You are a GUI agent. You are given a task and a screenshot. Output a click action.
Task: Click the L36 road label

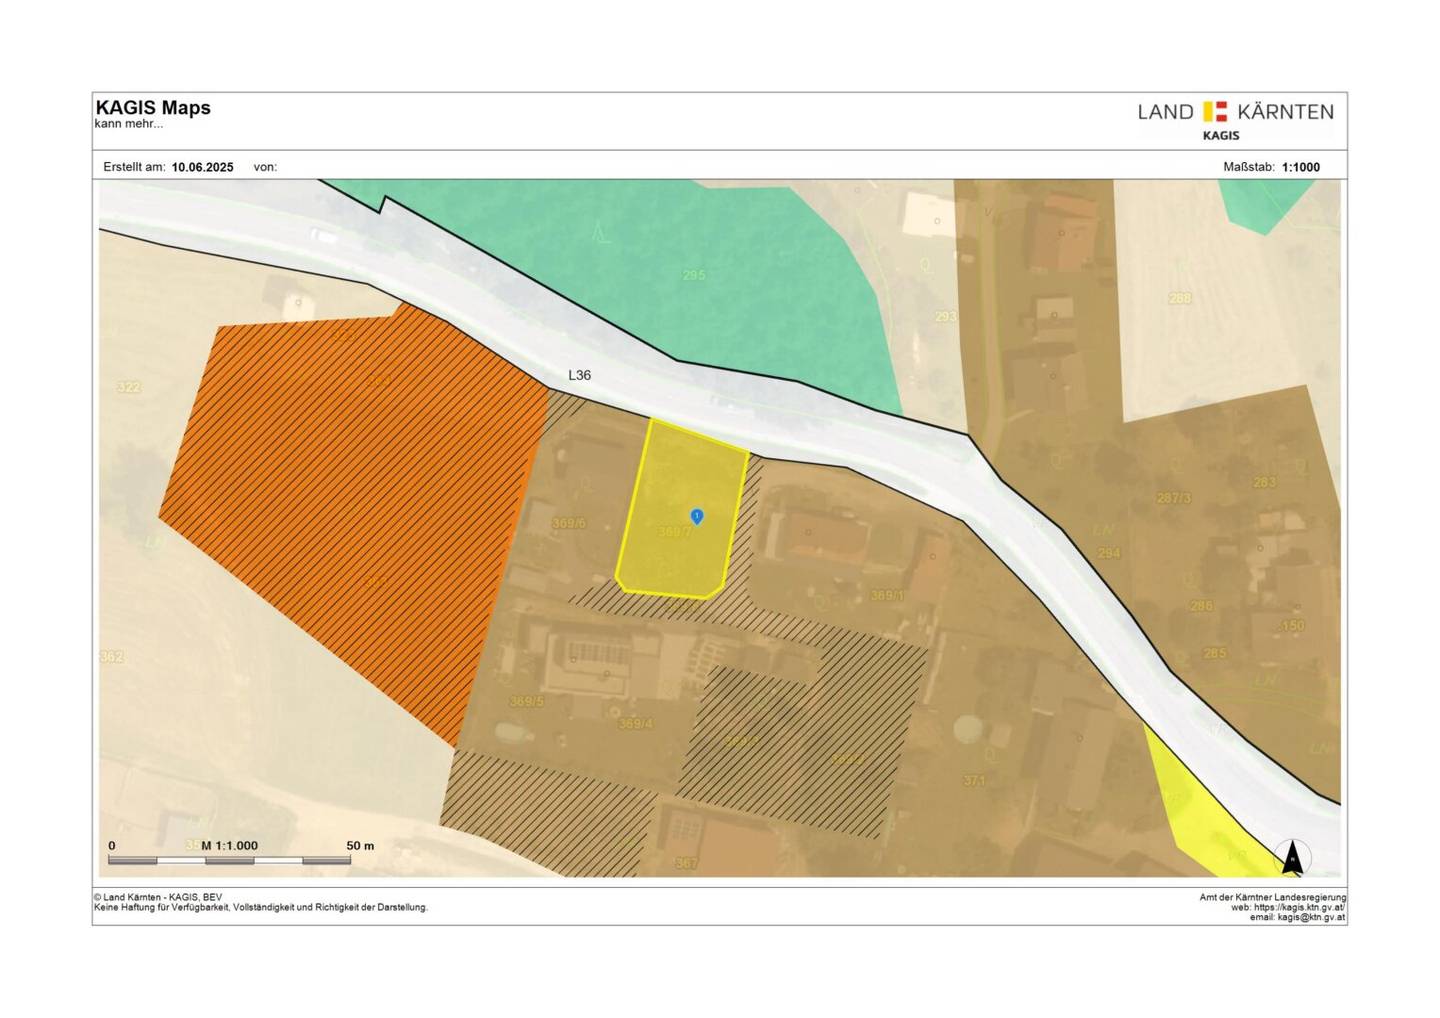(579, 375)
